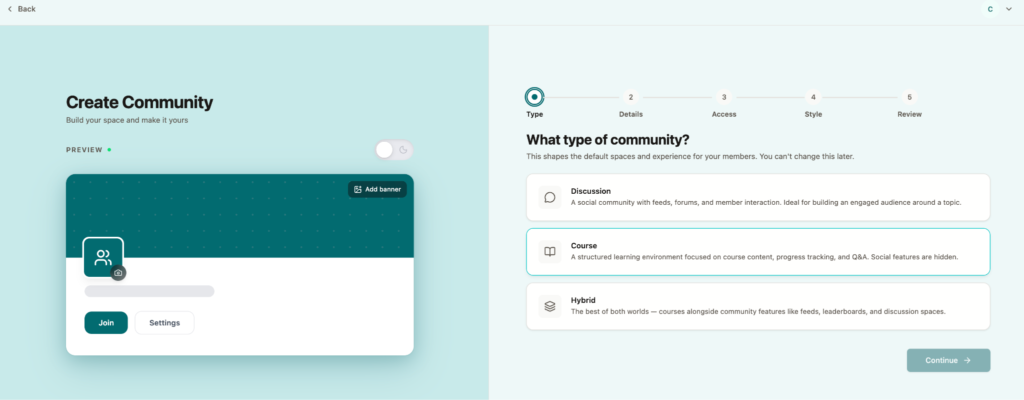Click the Discussion speech bubble icon
Image resolution: width=1024 pixels, height=400 pixels.
(549, 197)
